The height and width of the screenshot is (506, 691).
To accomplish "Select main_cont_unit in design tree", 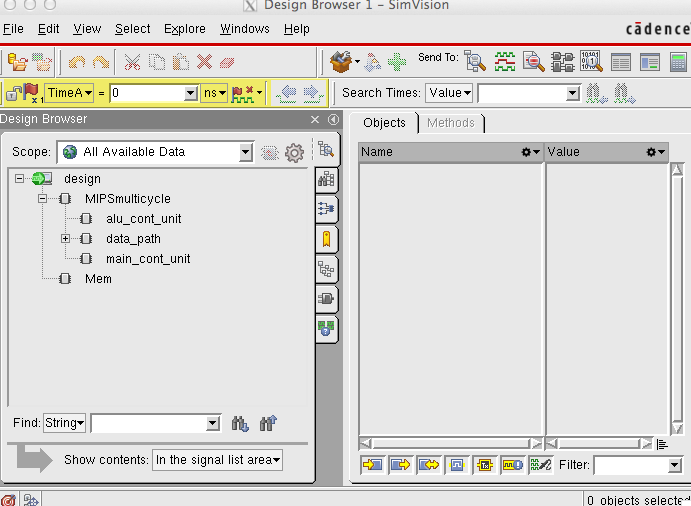I will 148,259.
